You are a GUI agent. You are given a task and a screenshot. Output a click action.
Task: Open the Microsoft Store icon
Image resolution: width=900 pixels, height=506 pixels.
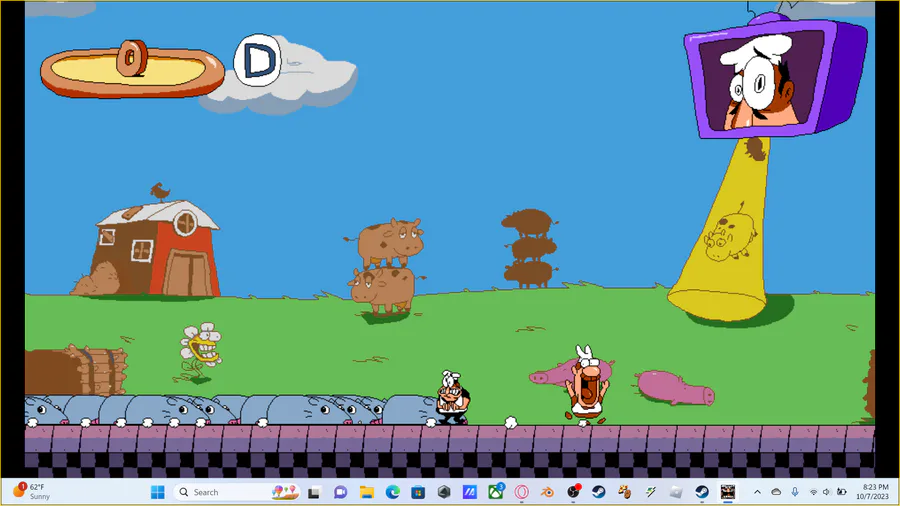point(418,492)
